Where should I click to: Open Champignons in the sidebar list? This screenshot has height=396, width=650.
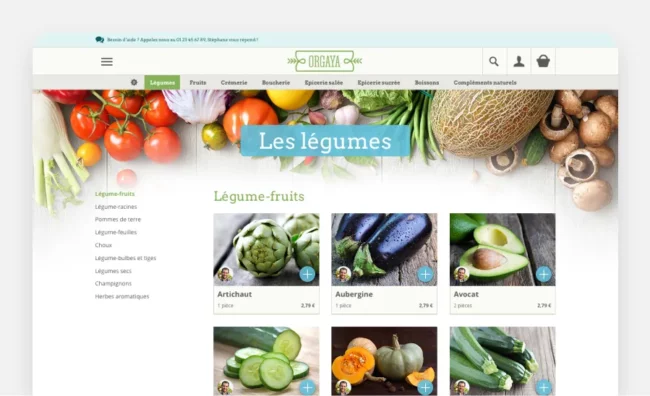pos(113,284)
